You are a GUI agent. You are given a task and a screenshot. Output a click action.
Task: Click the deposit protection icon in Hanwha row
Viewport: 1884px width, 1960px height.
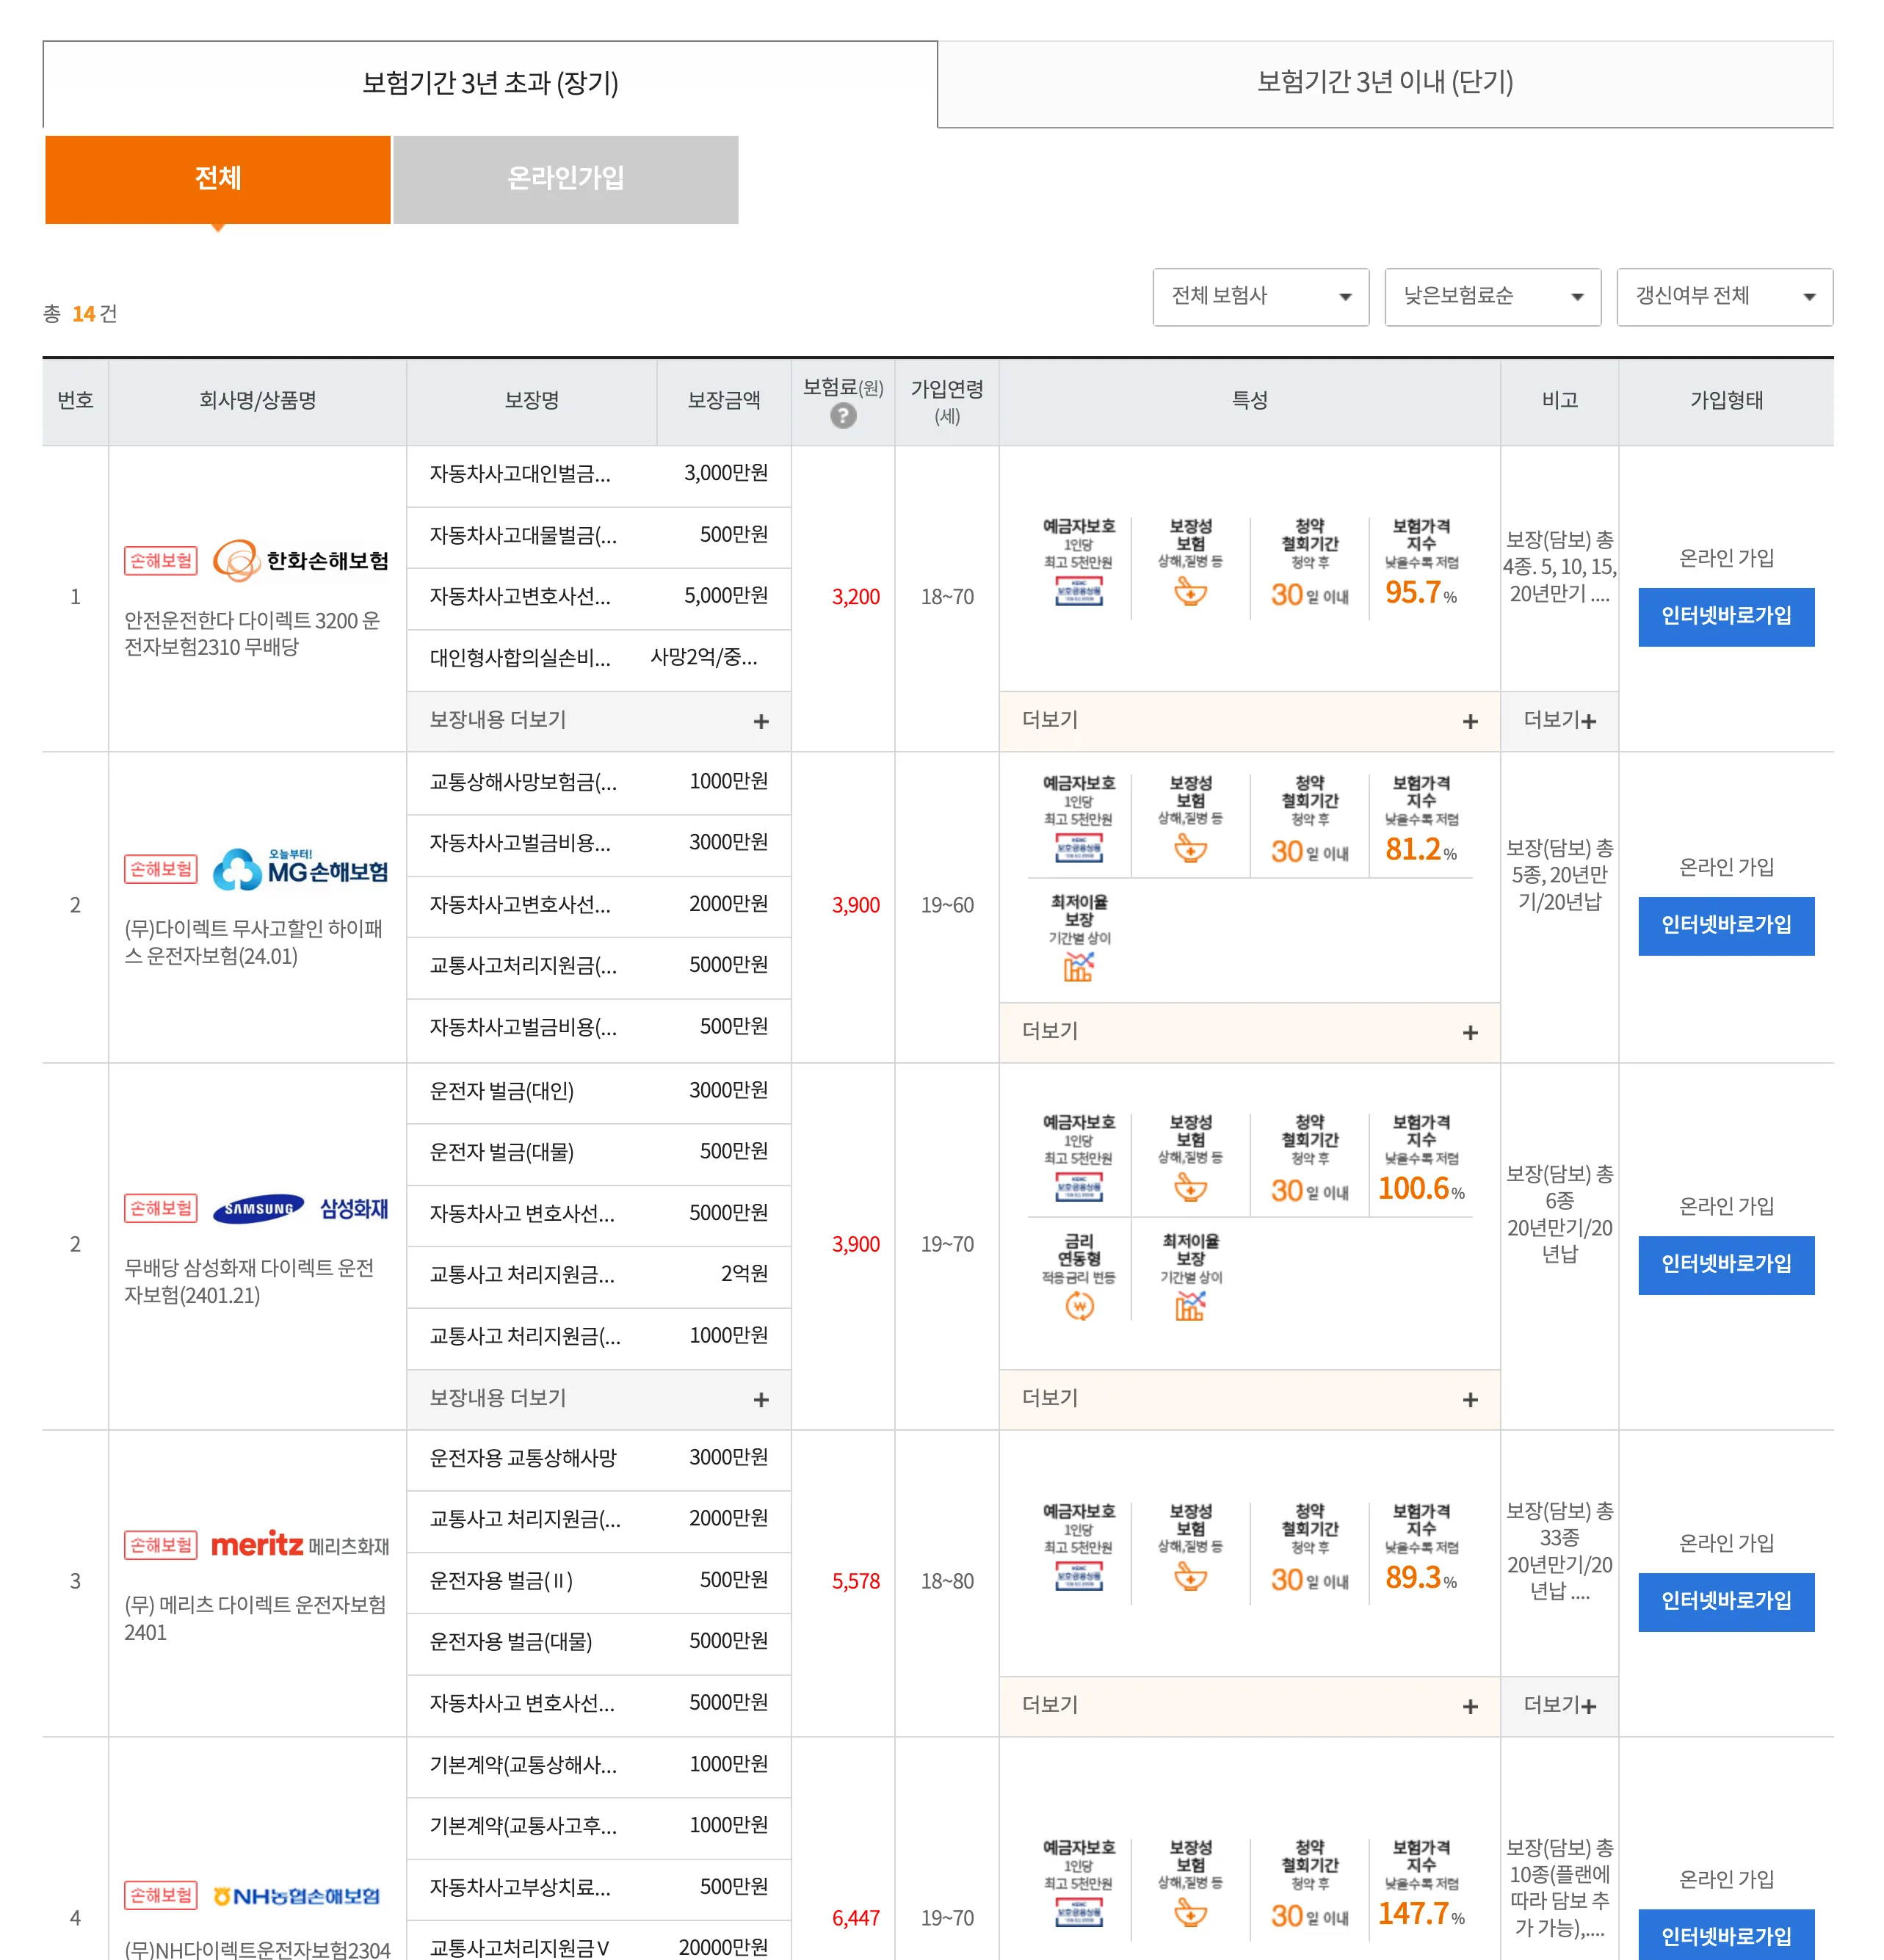pos(1079,592)
